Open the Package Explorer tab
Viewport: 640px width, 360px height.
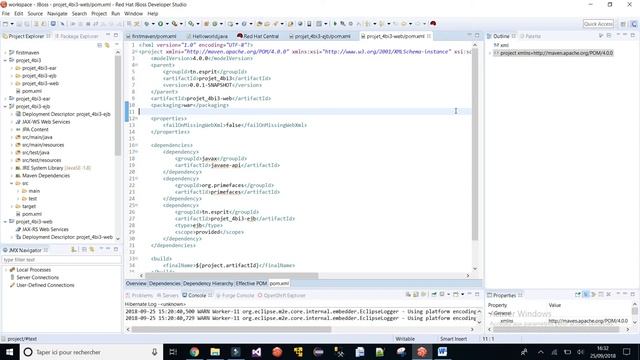click(77, 36)
